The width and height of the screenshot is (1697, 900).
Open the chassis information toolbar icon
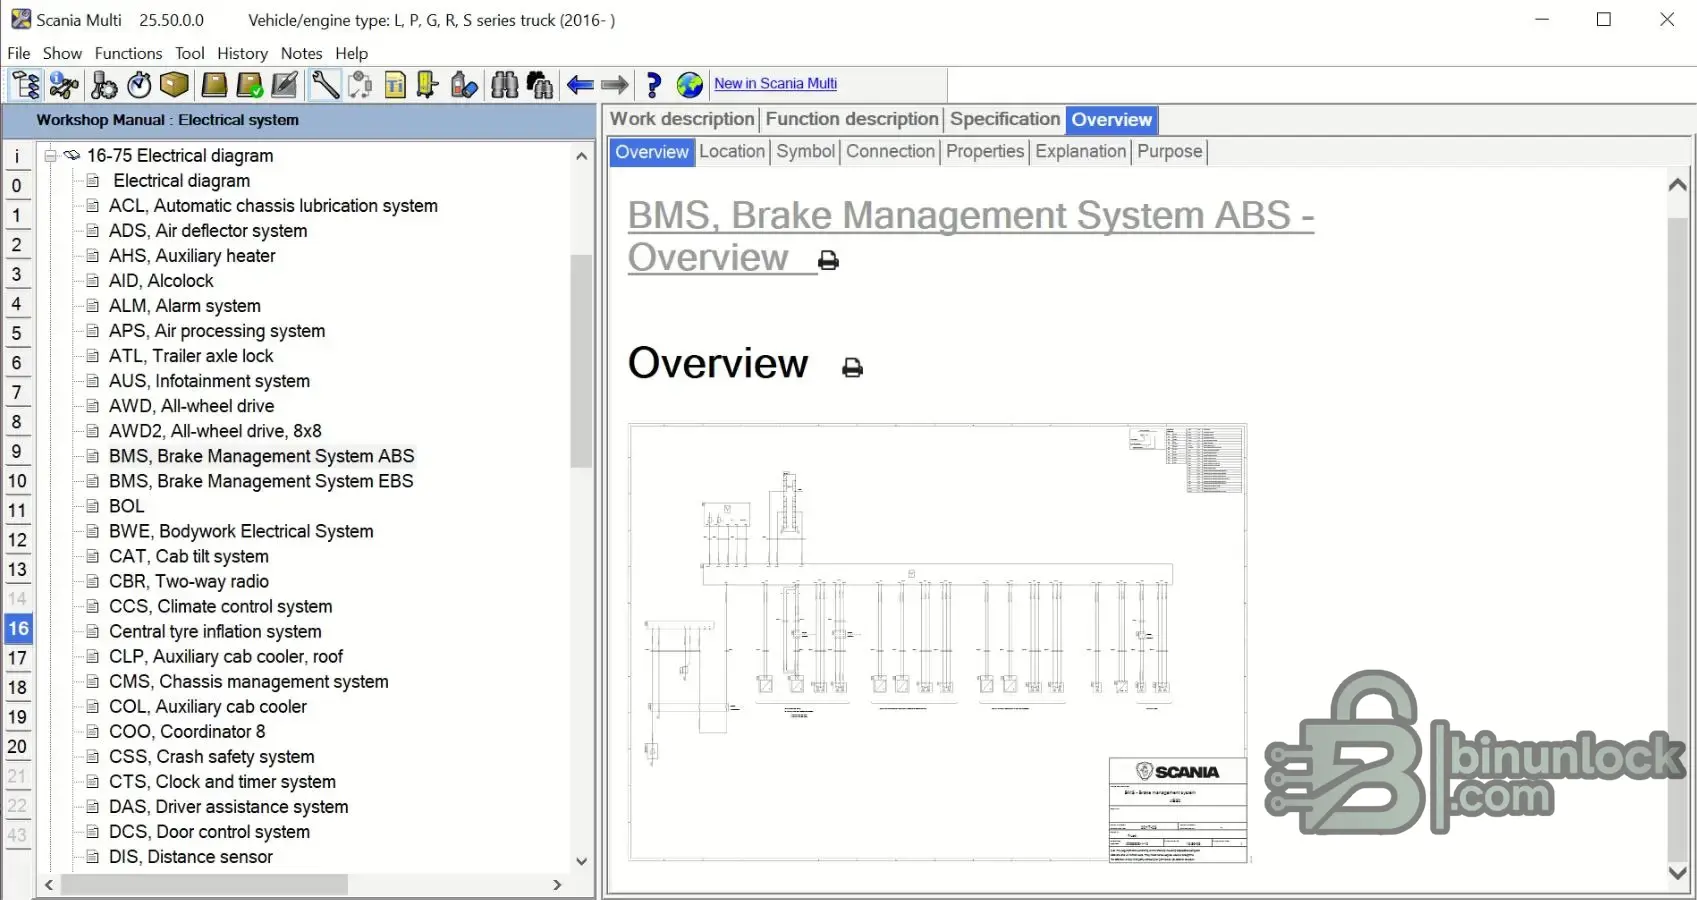[64, 85]
